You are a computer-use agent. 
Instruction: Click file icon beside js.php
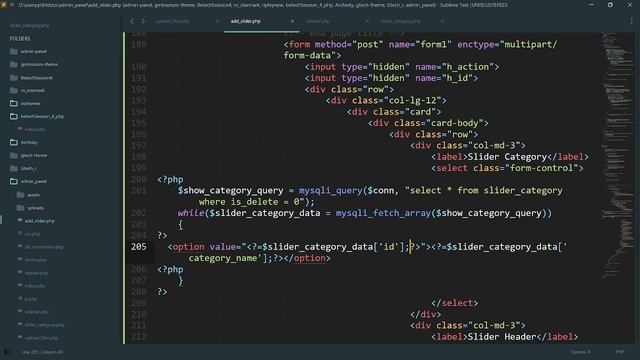click(x=20, y=299)
